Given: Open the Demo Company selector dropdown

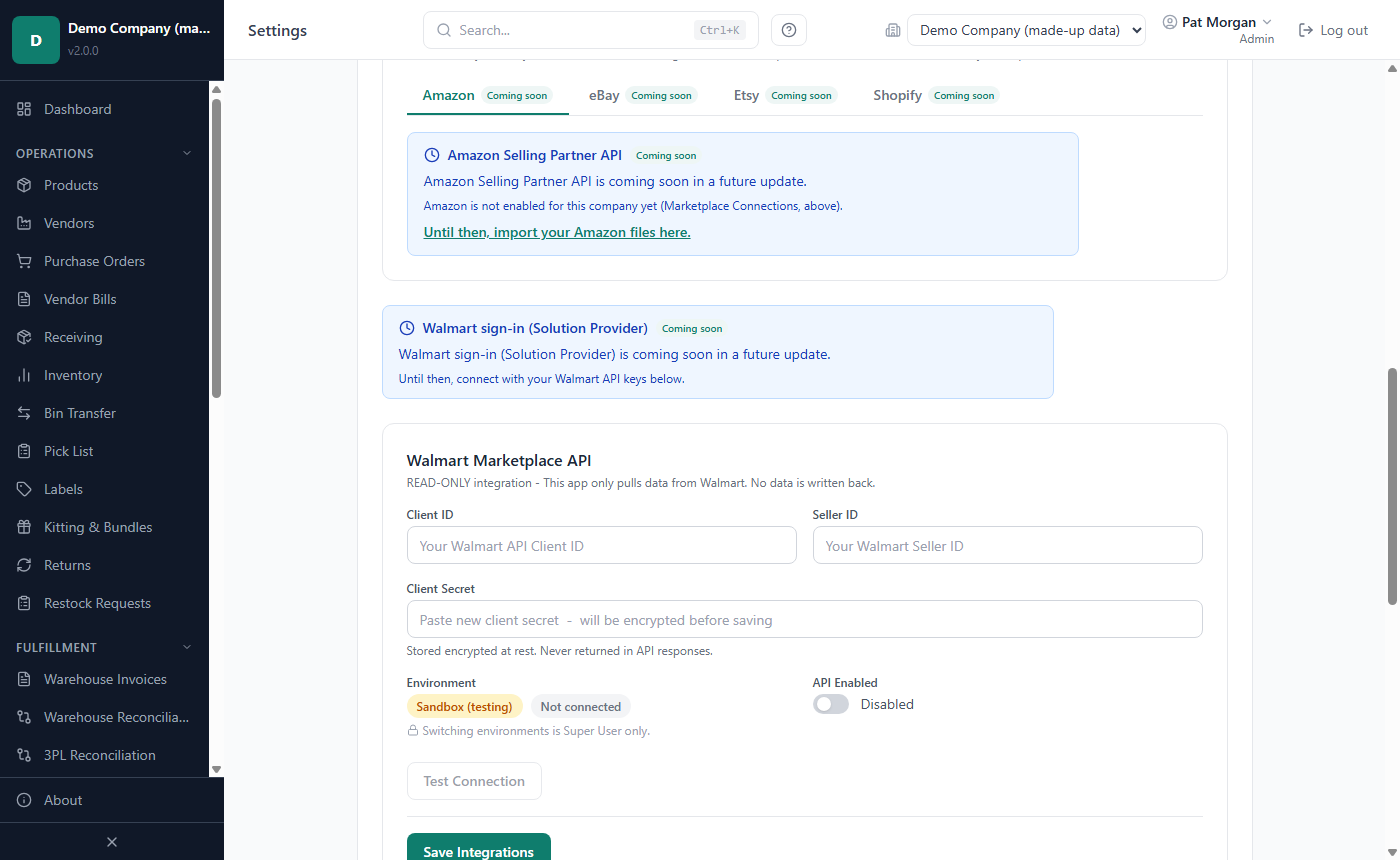Looking at the screenshot, I should coord(1026,30).
